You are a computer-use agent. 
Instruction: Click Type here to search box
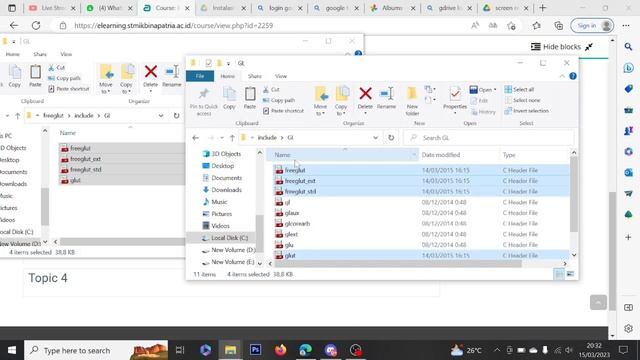pyautogui.click(x=96, y=350)
